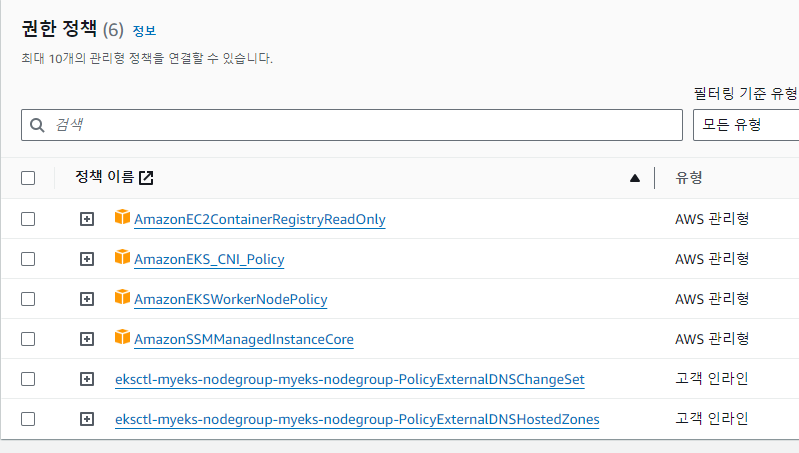Open eksctl PolicyExternalDNSHostedZones policy link
This screenshot has height=453, width=799.
[357, 419]
